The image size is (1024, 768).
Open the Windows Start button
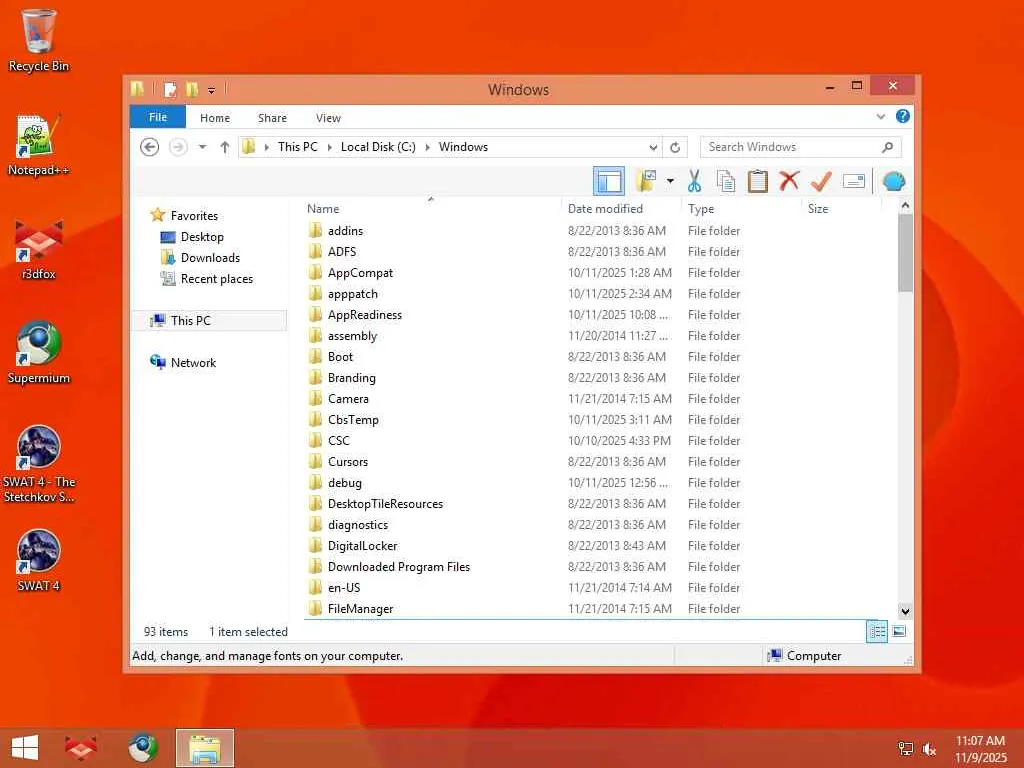click(x=25, y=748)
